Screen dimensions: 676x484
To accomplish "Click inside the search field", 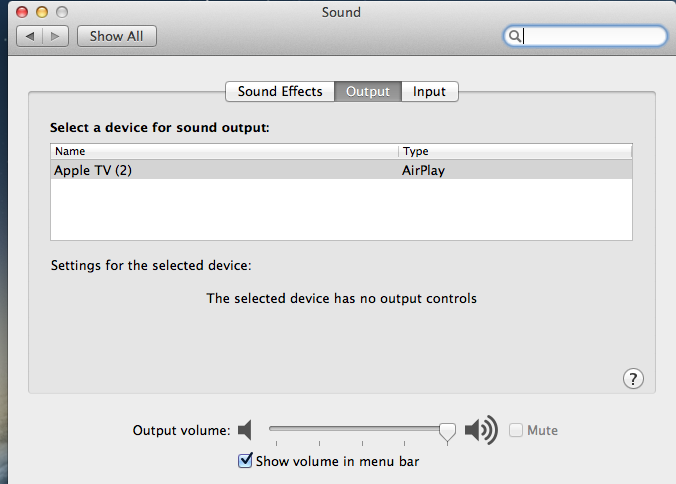I will (590, 36).
